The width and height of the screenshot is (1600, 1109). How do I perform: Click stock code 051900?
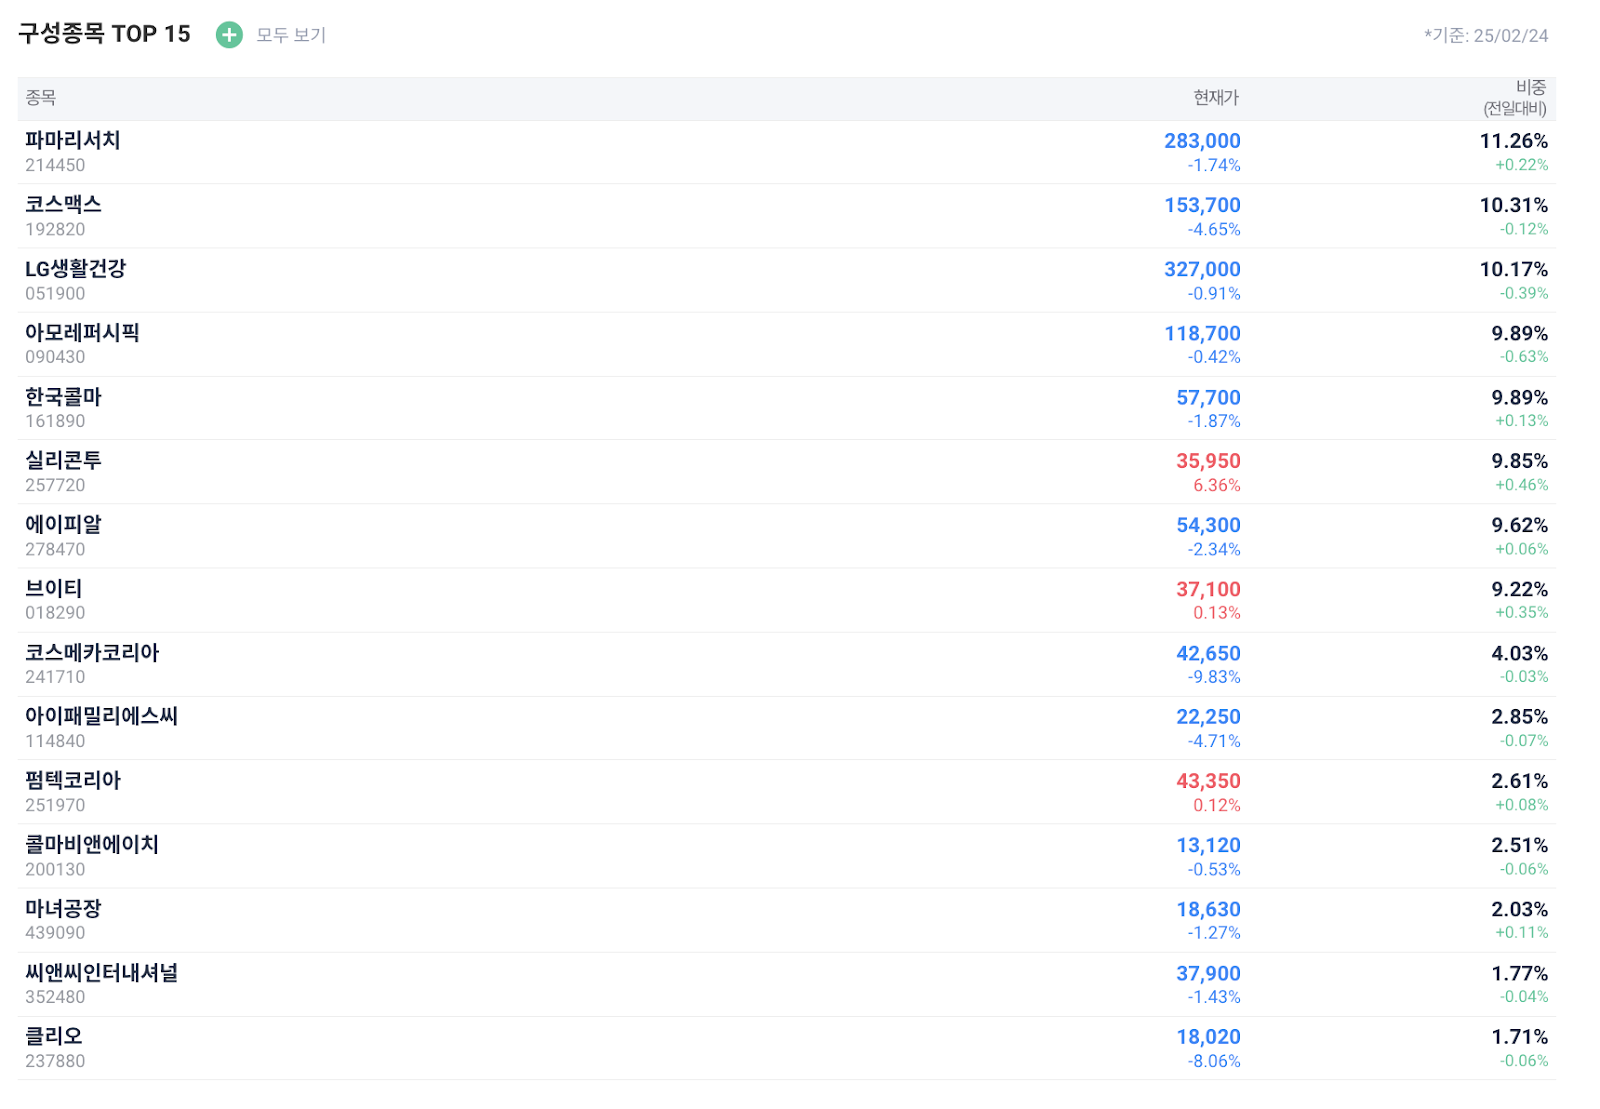(55, 293)
